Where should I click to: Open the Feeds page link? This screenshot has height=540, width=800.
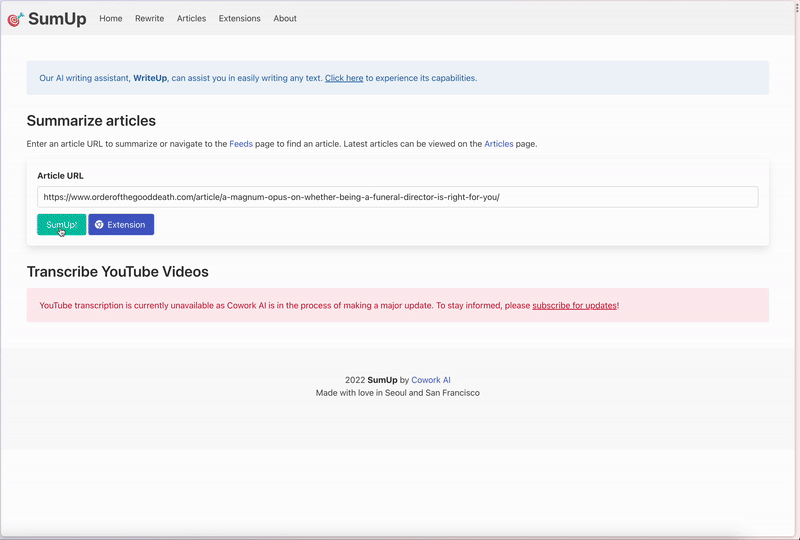tap(241, 144)
